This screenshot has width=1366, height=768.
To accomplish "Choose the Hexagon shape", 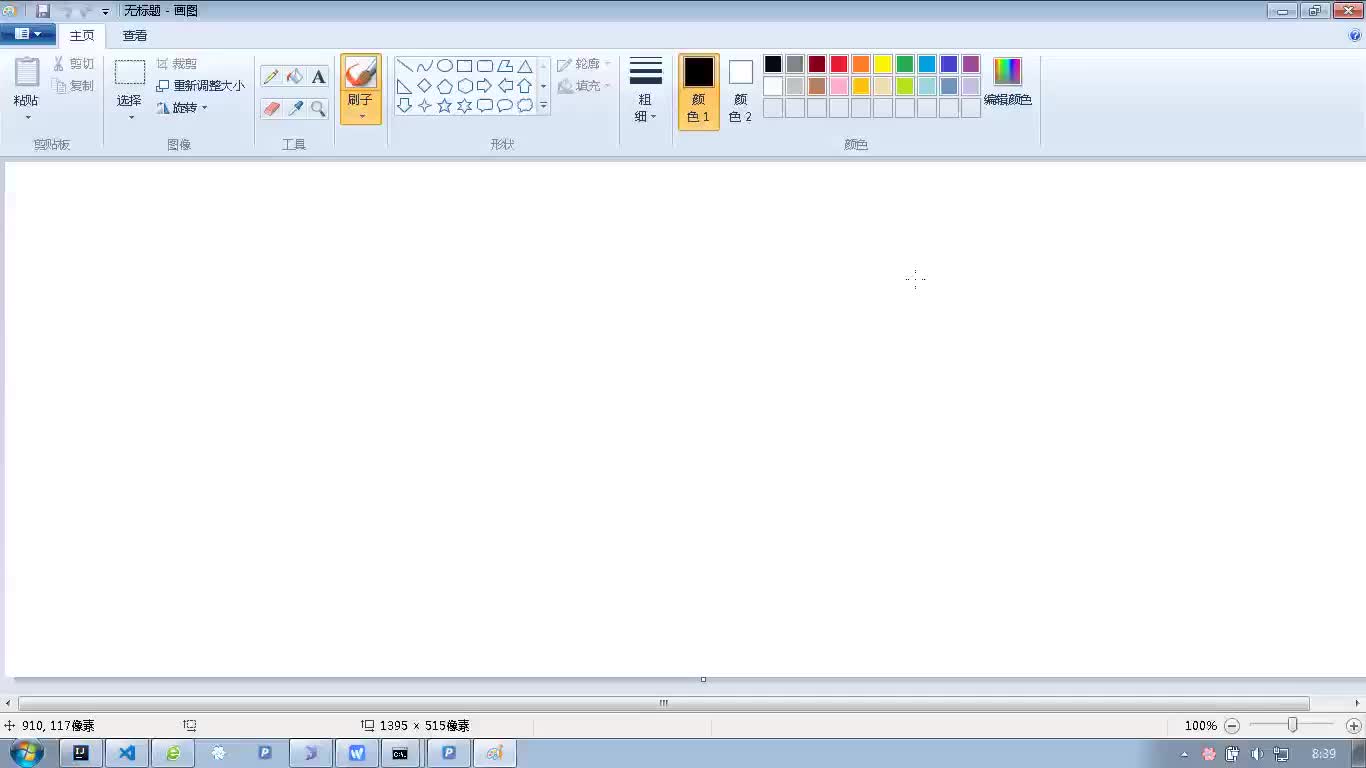I will [x=465, y=86].
